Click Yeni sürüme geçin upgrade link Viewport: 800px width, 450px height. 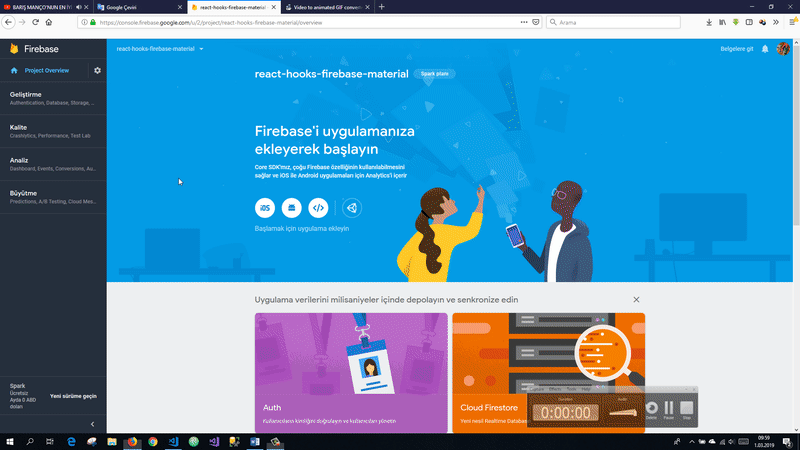tap(73, 396)
